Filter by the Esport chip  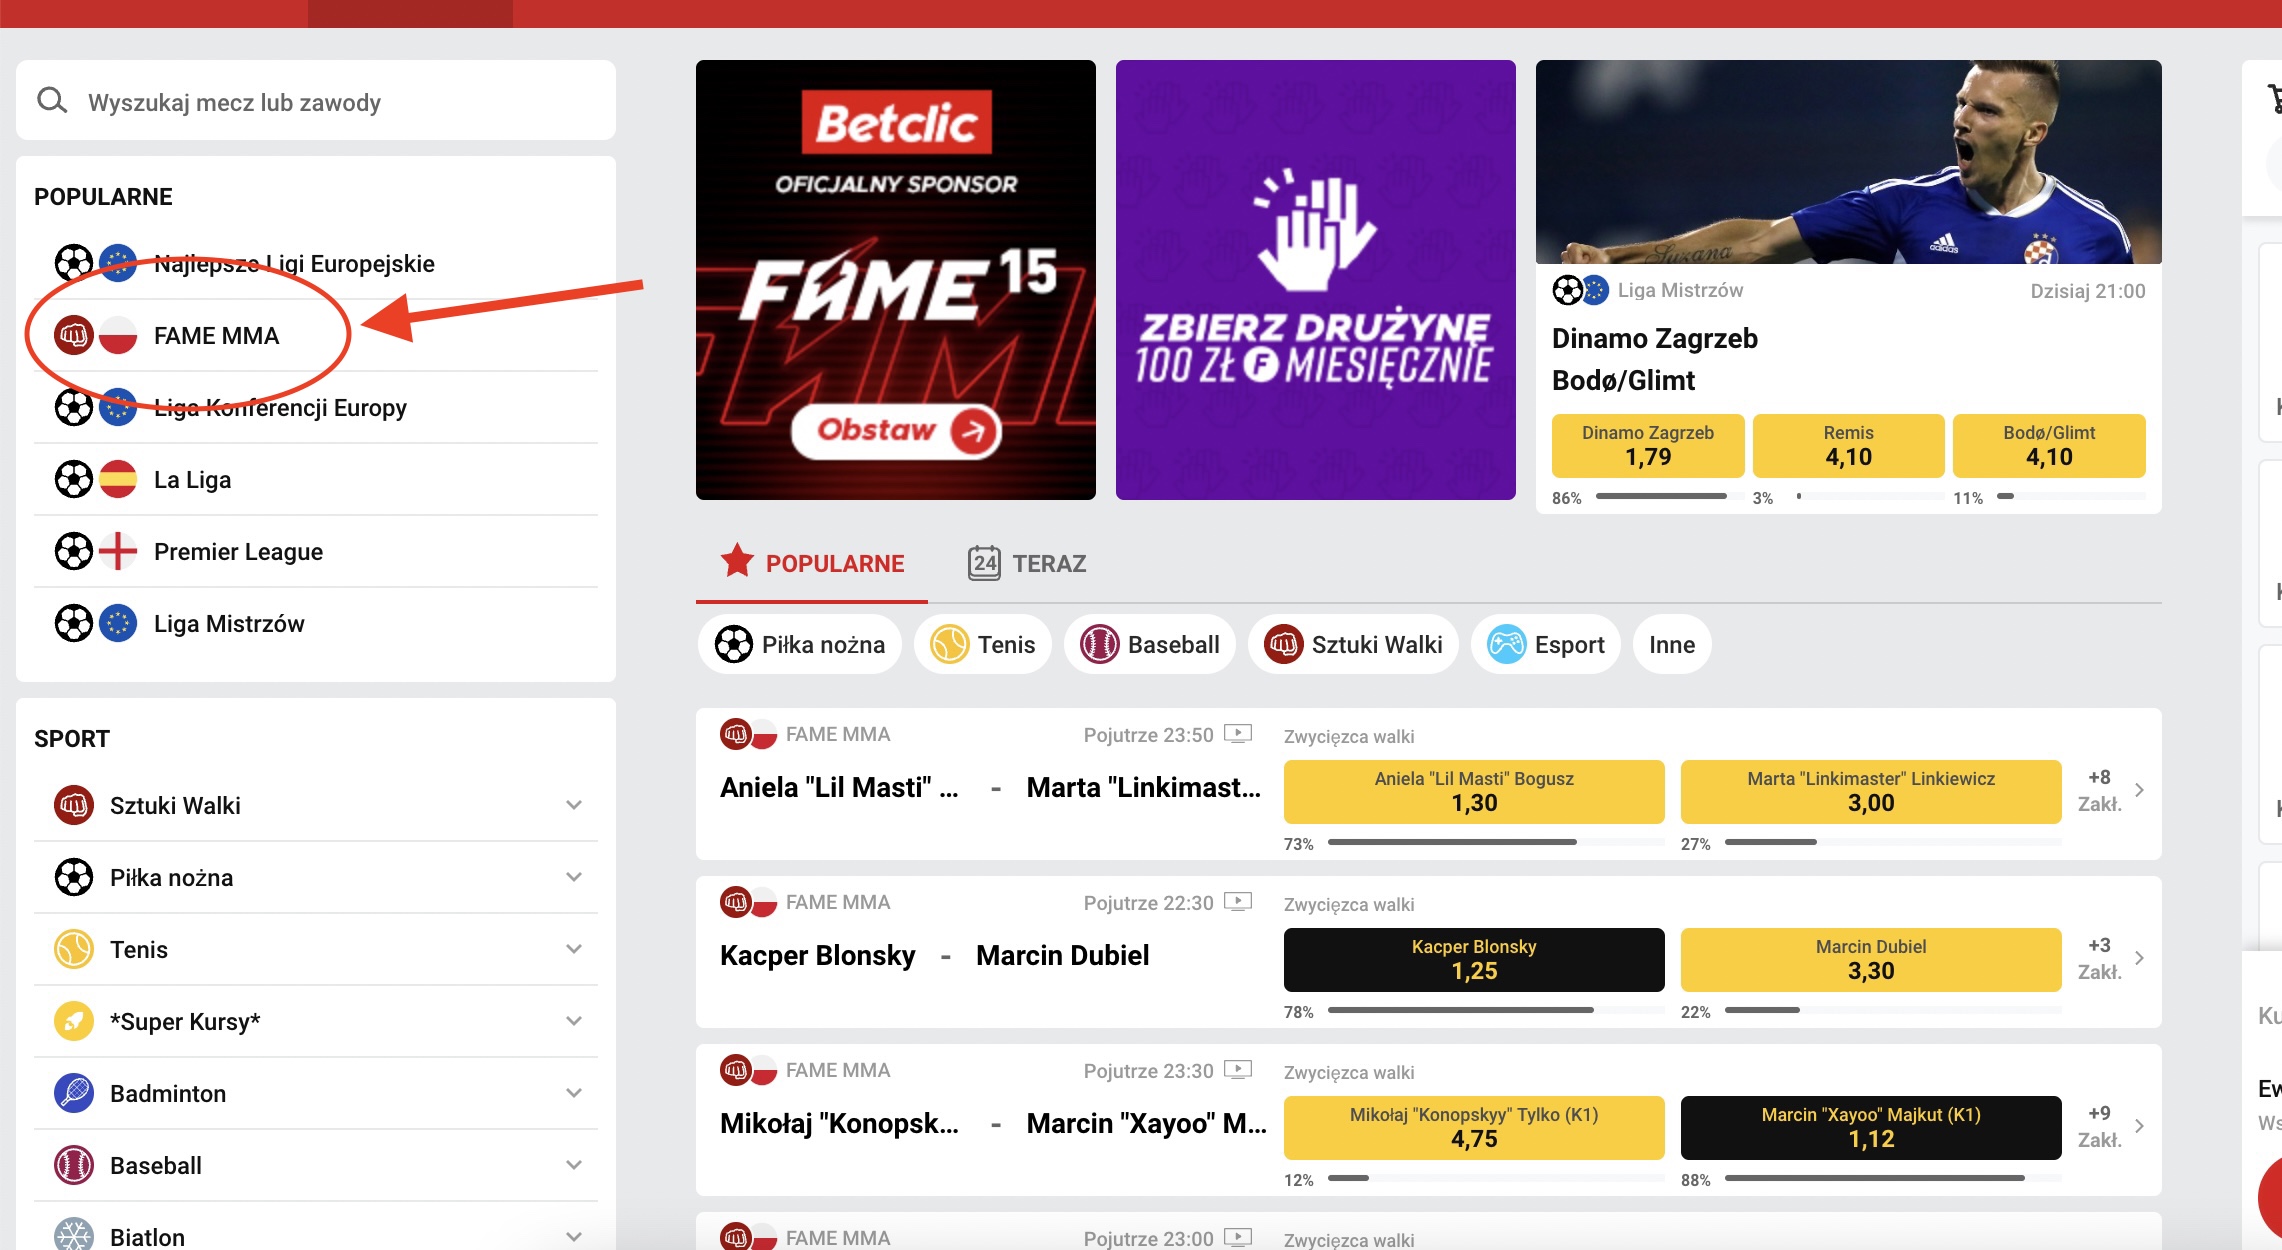click(1545, 645)
